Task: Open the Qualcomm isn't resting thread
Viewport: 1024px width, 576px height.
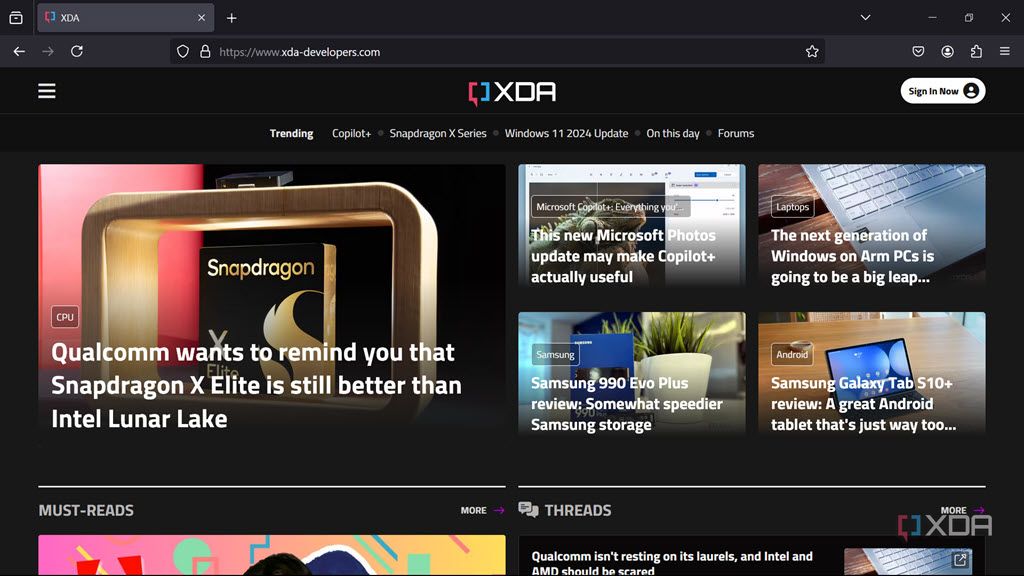Action: (x=672, y=562)
